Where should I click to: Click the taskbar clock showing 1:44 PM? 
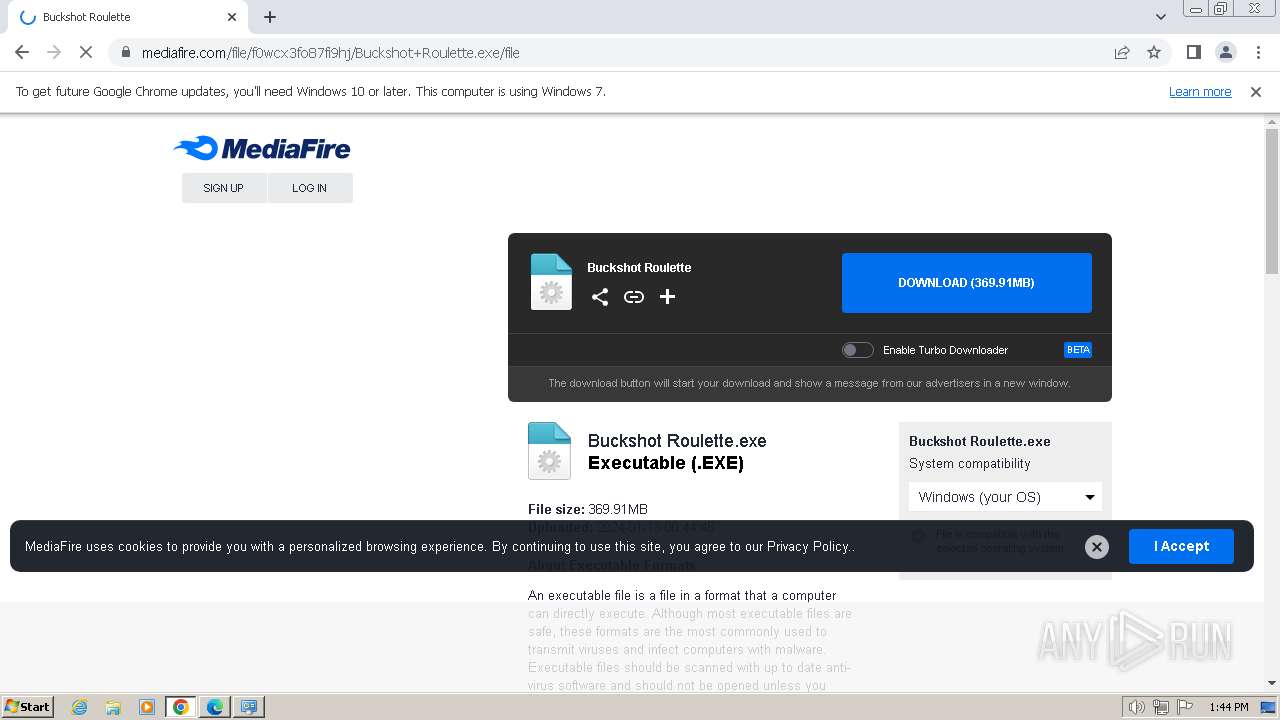click(1228, 707)
